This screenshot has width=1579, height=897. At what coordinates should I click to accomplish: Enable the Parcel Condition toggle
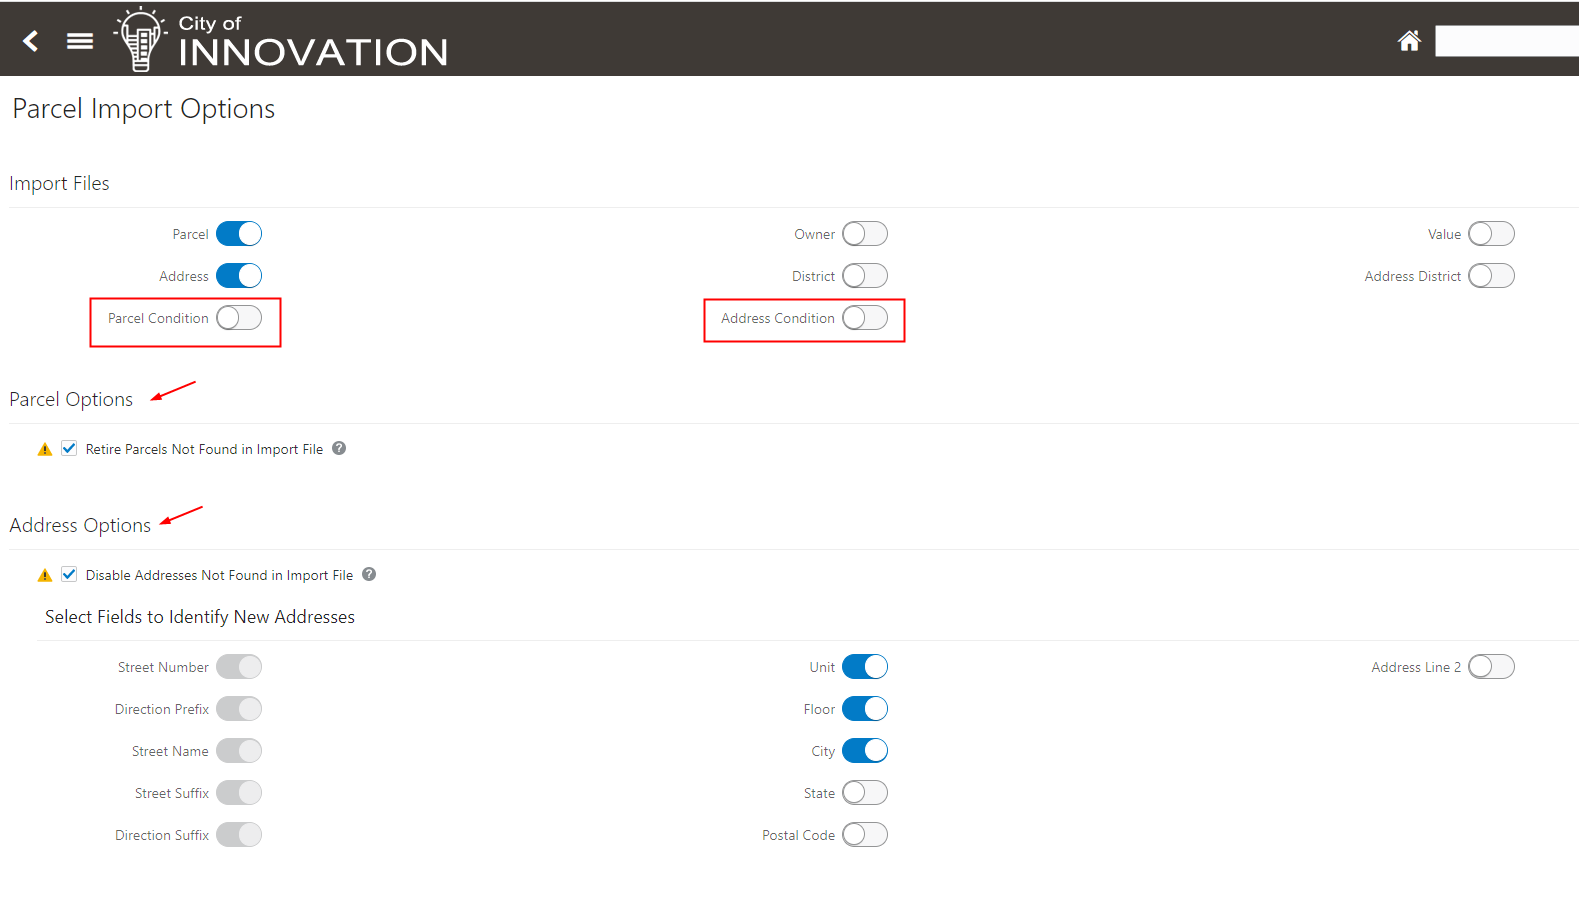pos(239,318)
